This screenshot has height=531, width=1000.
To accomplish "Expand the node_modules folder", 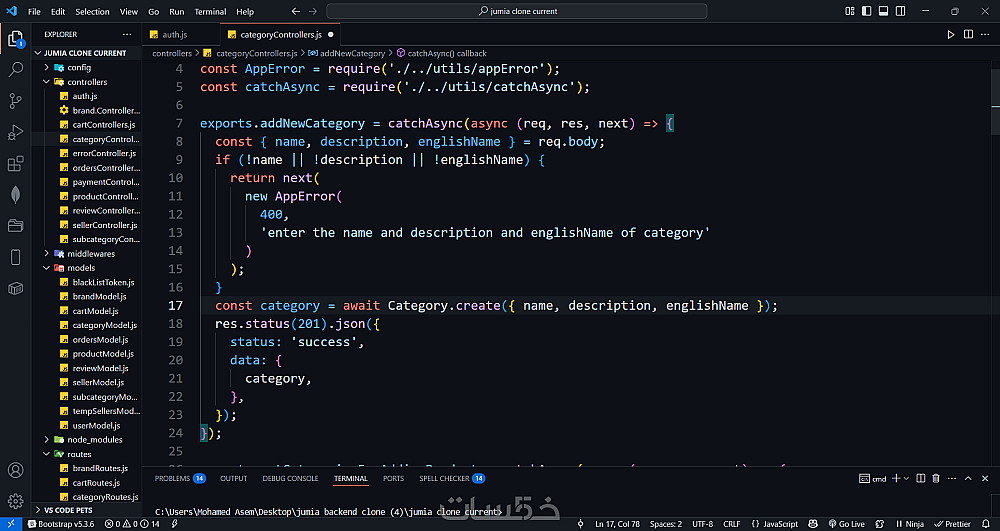I will [x=94, y=439].
